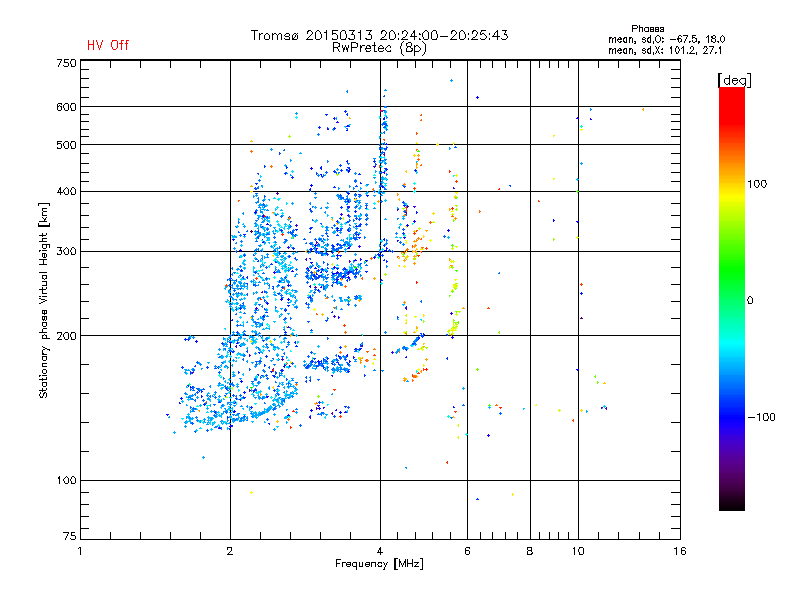Click the "[deg]" colorbar unit label
Screen dimensions: 800x600
pyautogui.click(x=734, y=80)
